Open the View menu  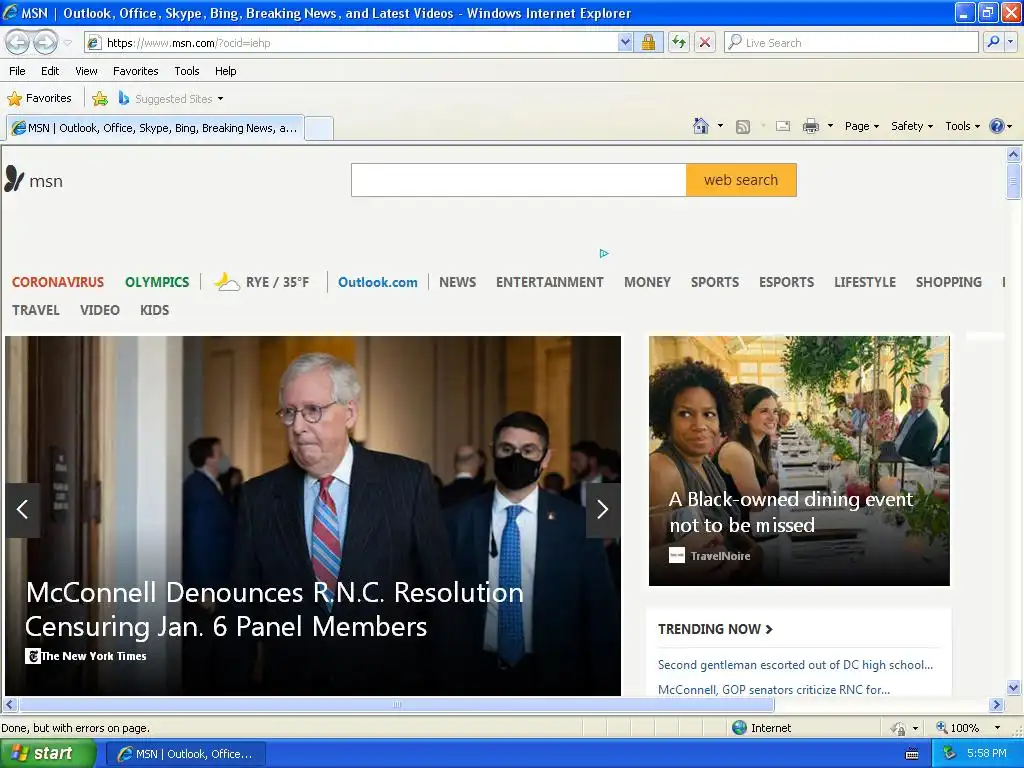[x=86, y=71]
